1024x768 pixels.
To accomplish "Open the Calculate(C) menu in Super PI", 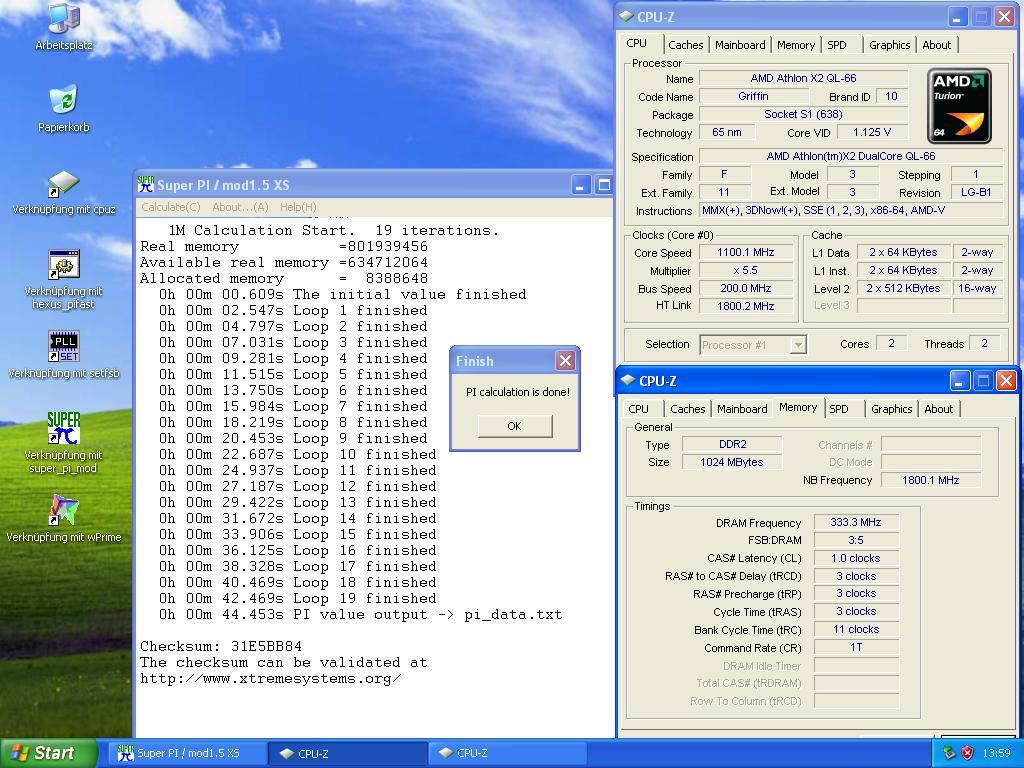I will [x=171, y=207].
